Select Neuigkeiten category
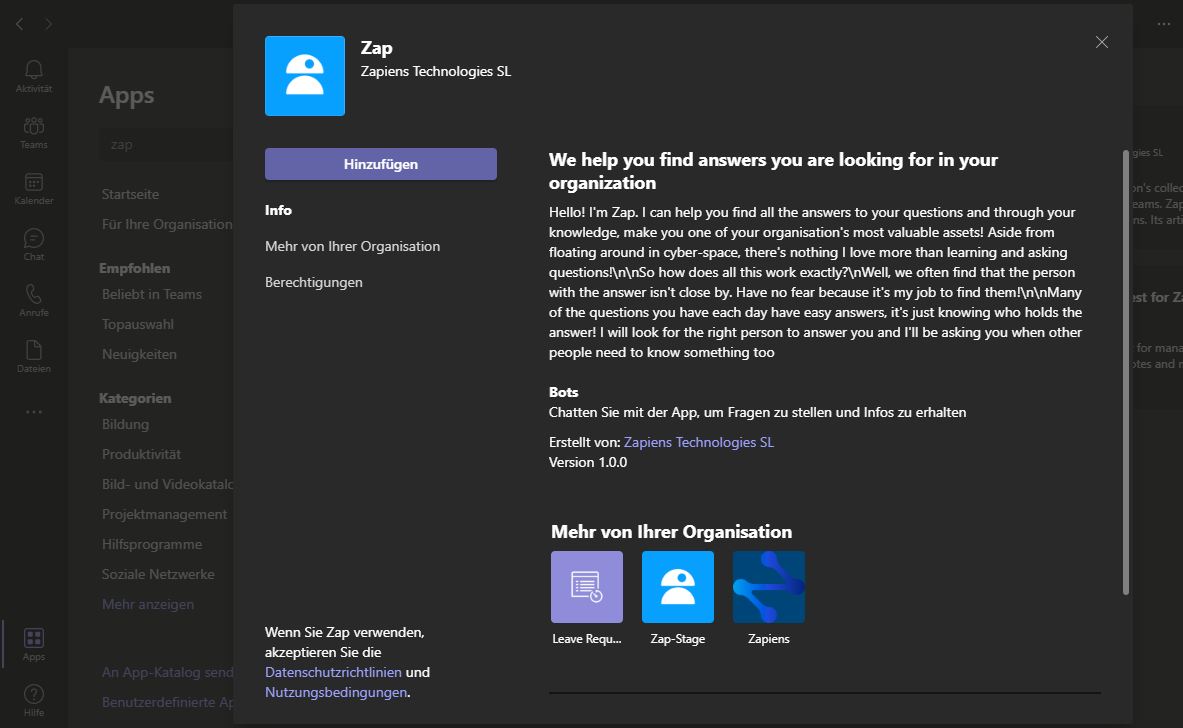Screen dimensions: 1183x728 pyautogui.click(x=140, y=355)
